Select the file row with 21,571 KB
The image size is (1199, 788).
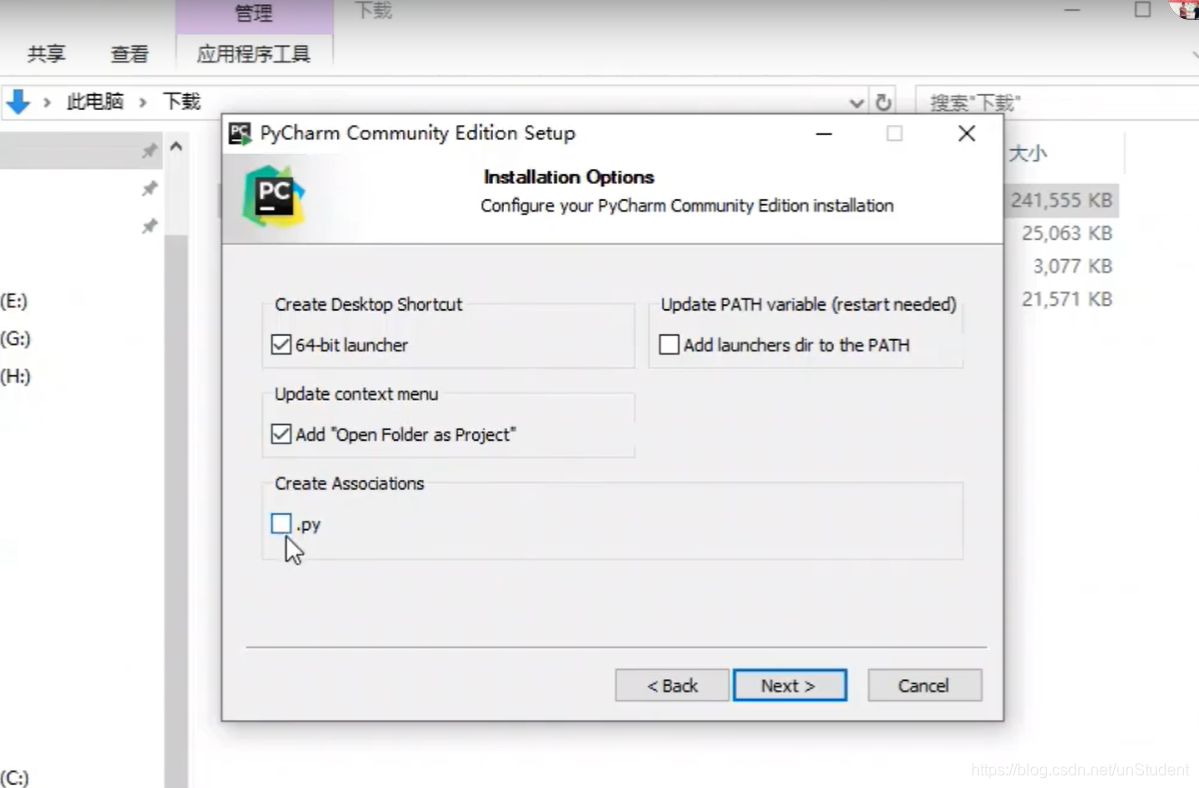point(1067,299)
